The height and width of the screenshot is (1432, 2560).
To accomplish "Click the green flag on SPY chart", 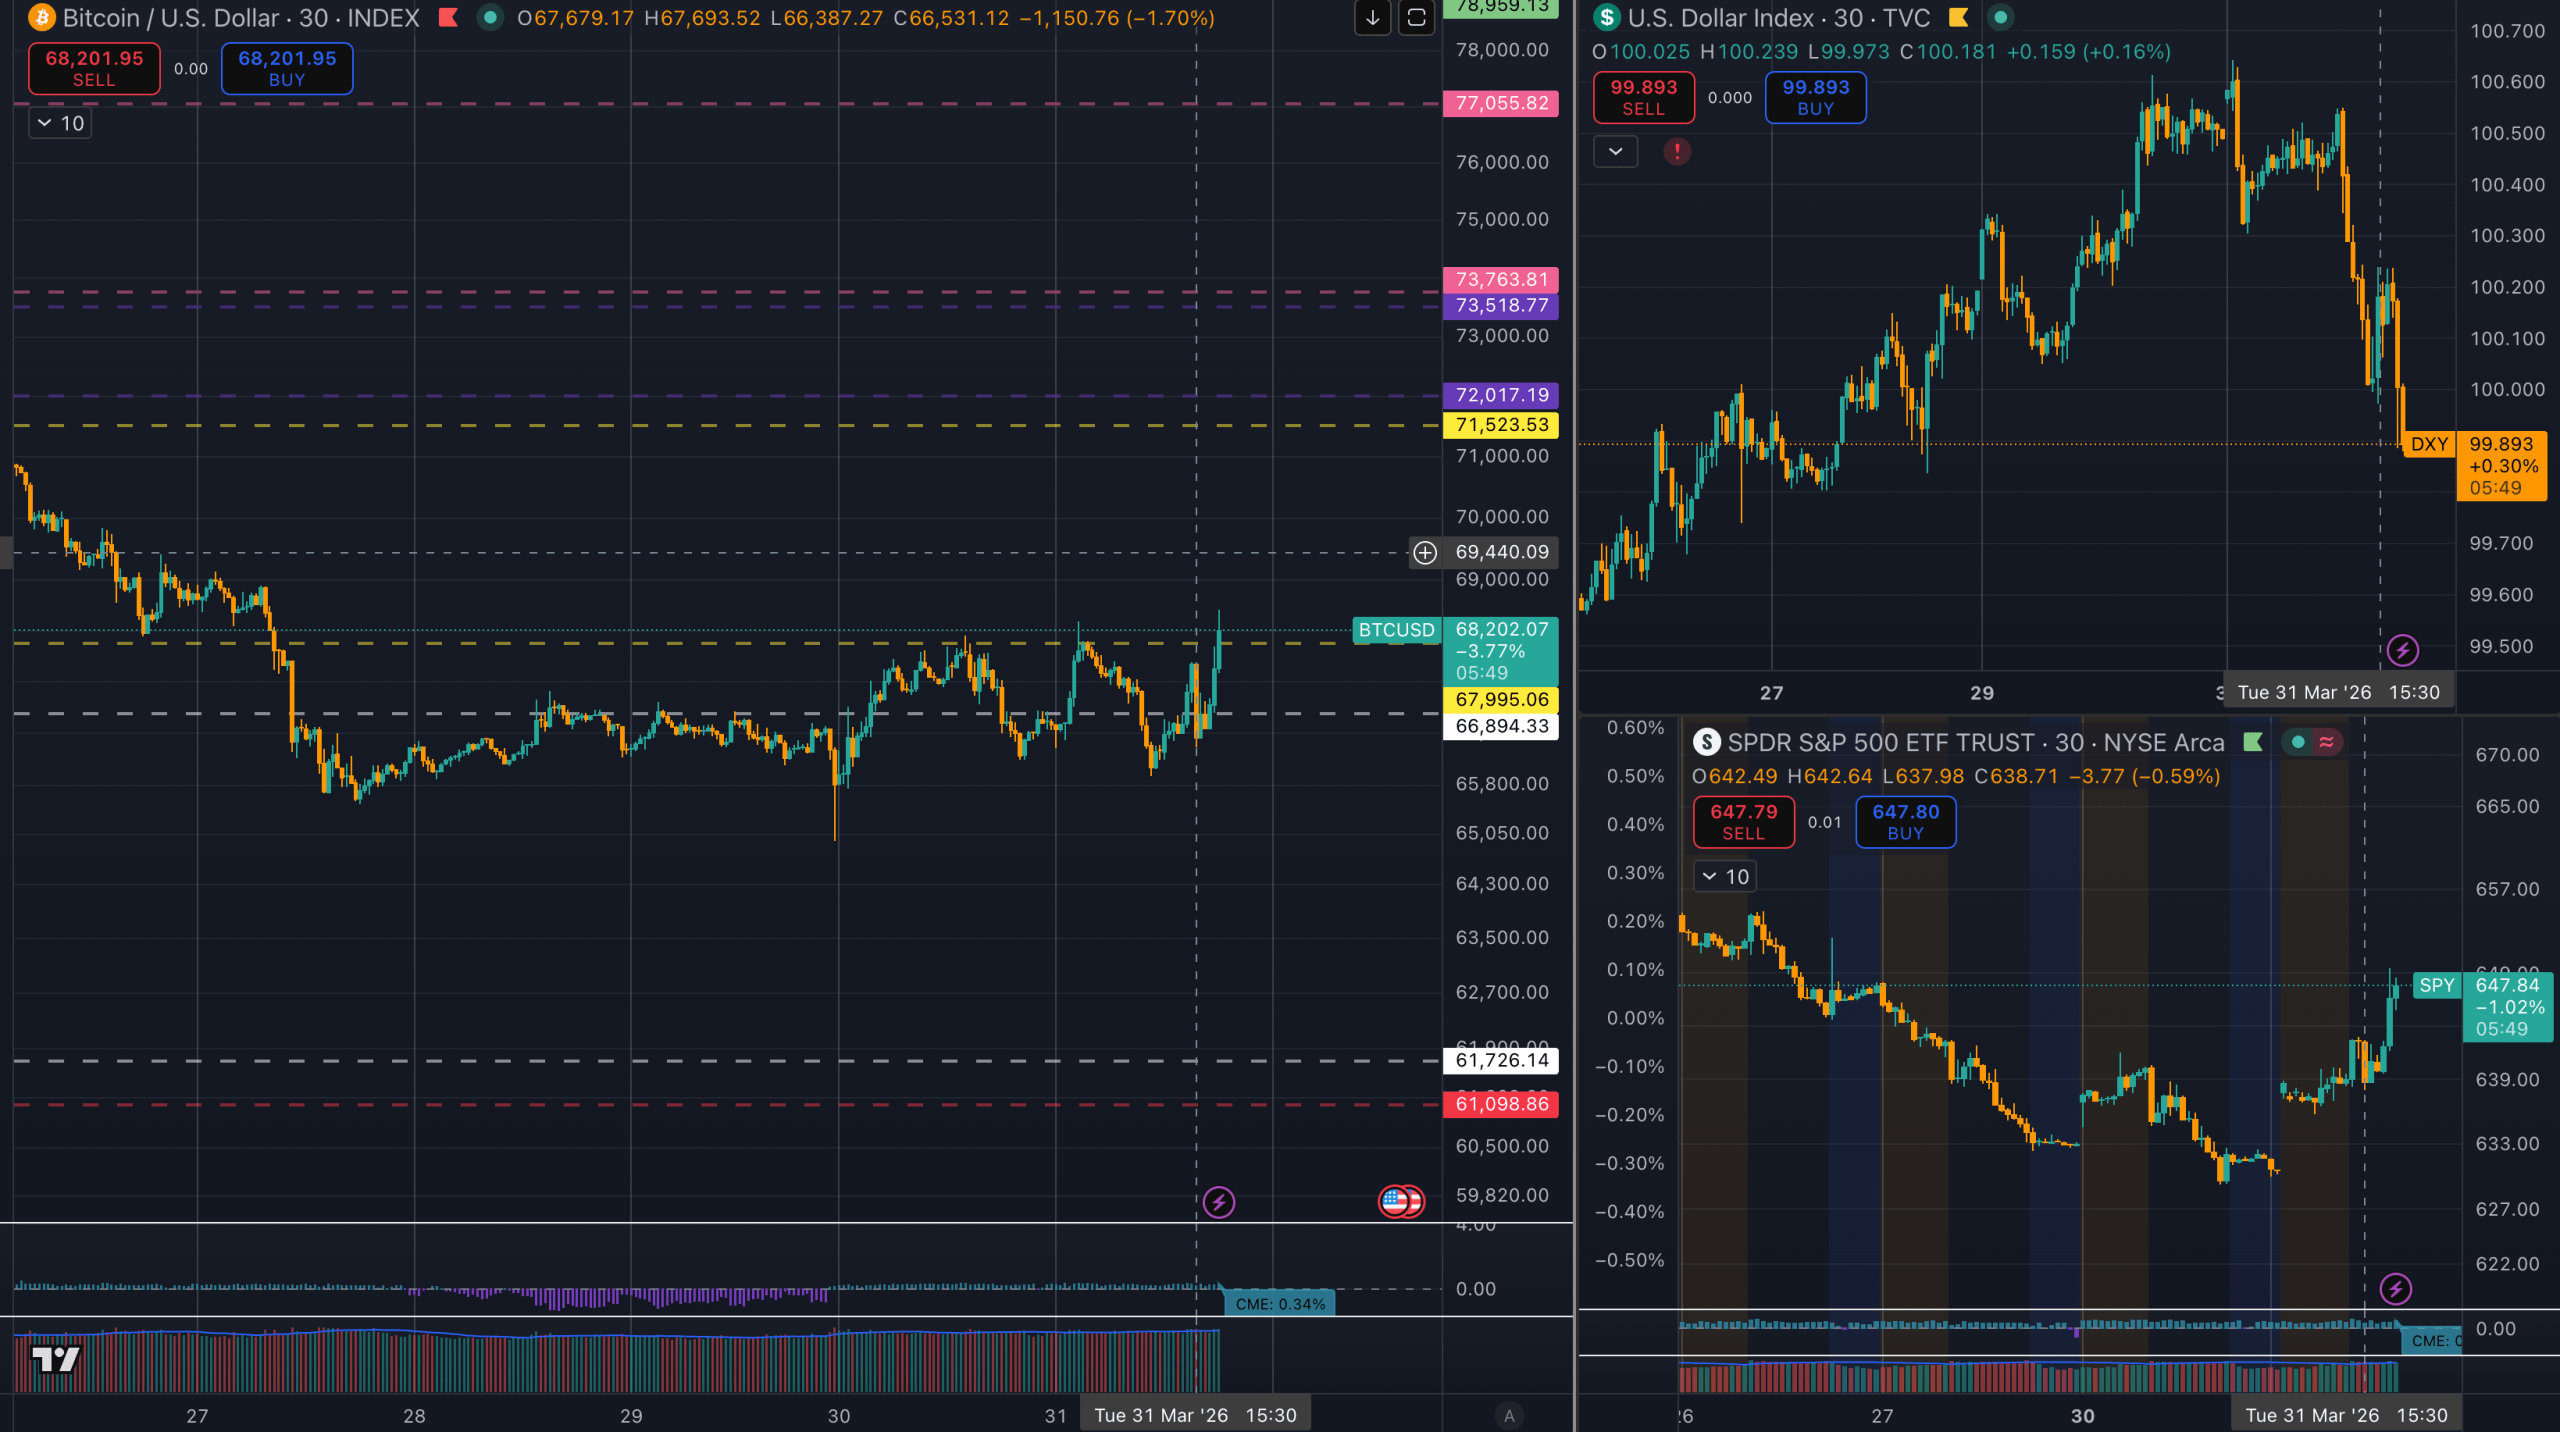I will pos(2253,742).
